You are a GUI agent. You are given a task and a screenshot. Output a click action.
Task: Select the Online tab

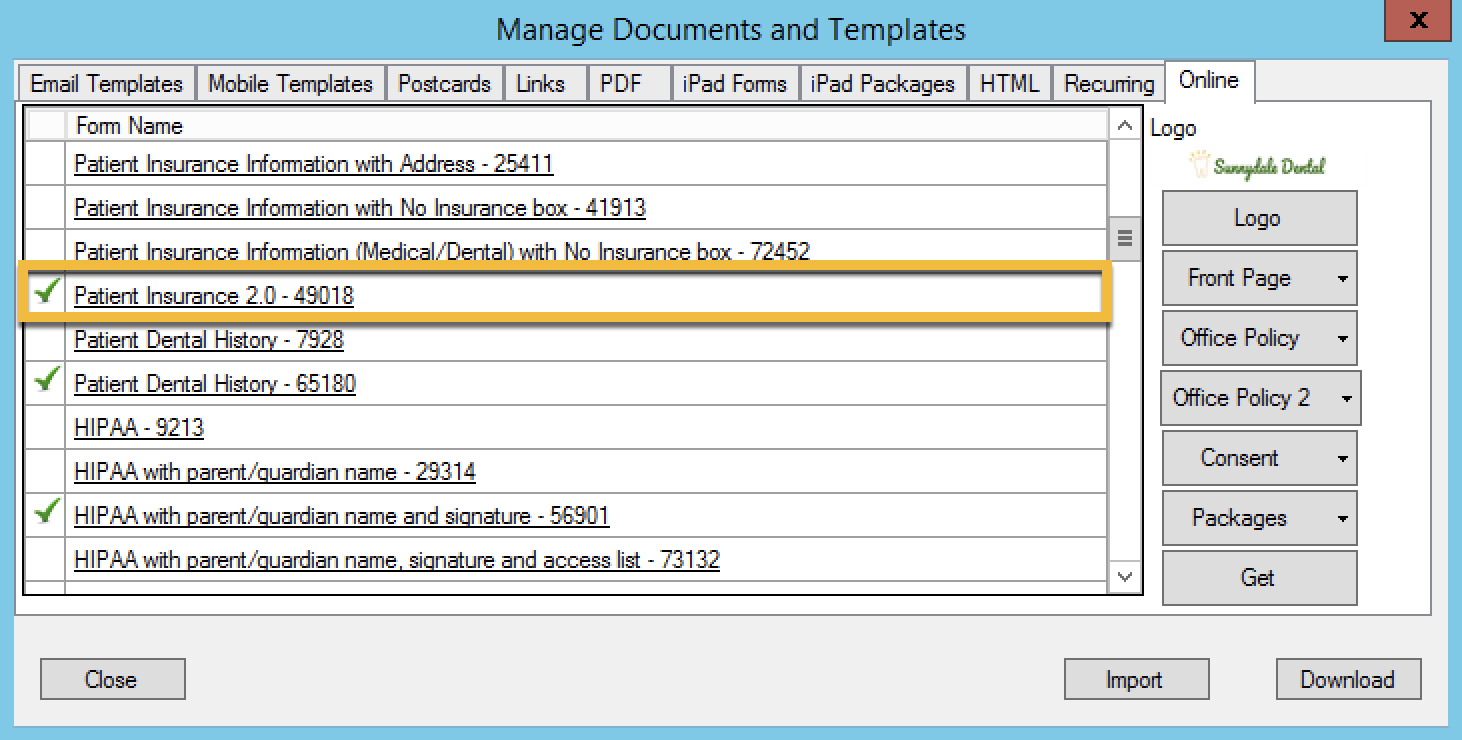(x=1209, y=80)
